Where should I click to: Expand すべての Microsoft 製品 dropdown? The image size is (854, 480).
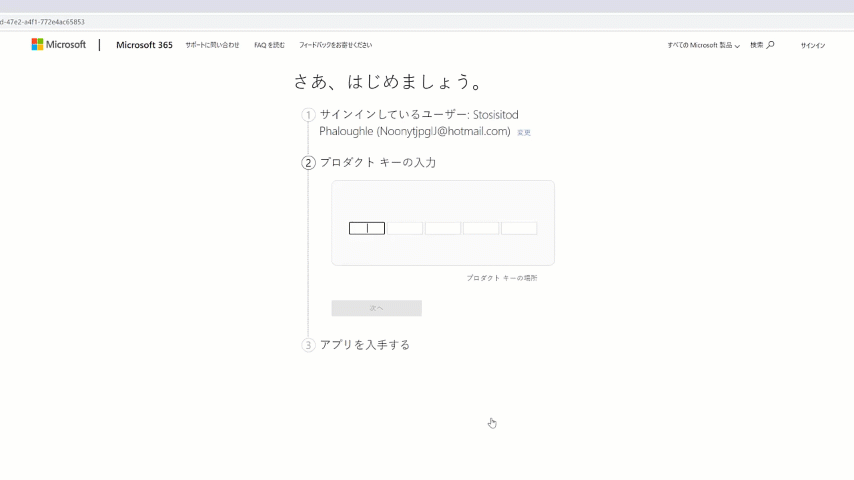pos(703,45)
